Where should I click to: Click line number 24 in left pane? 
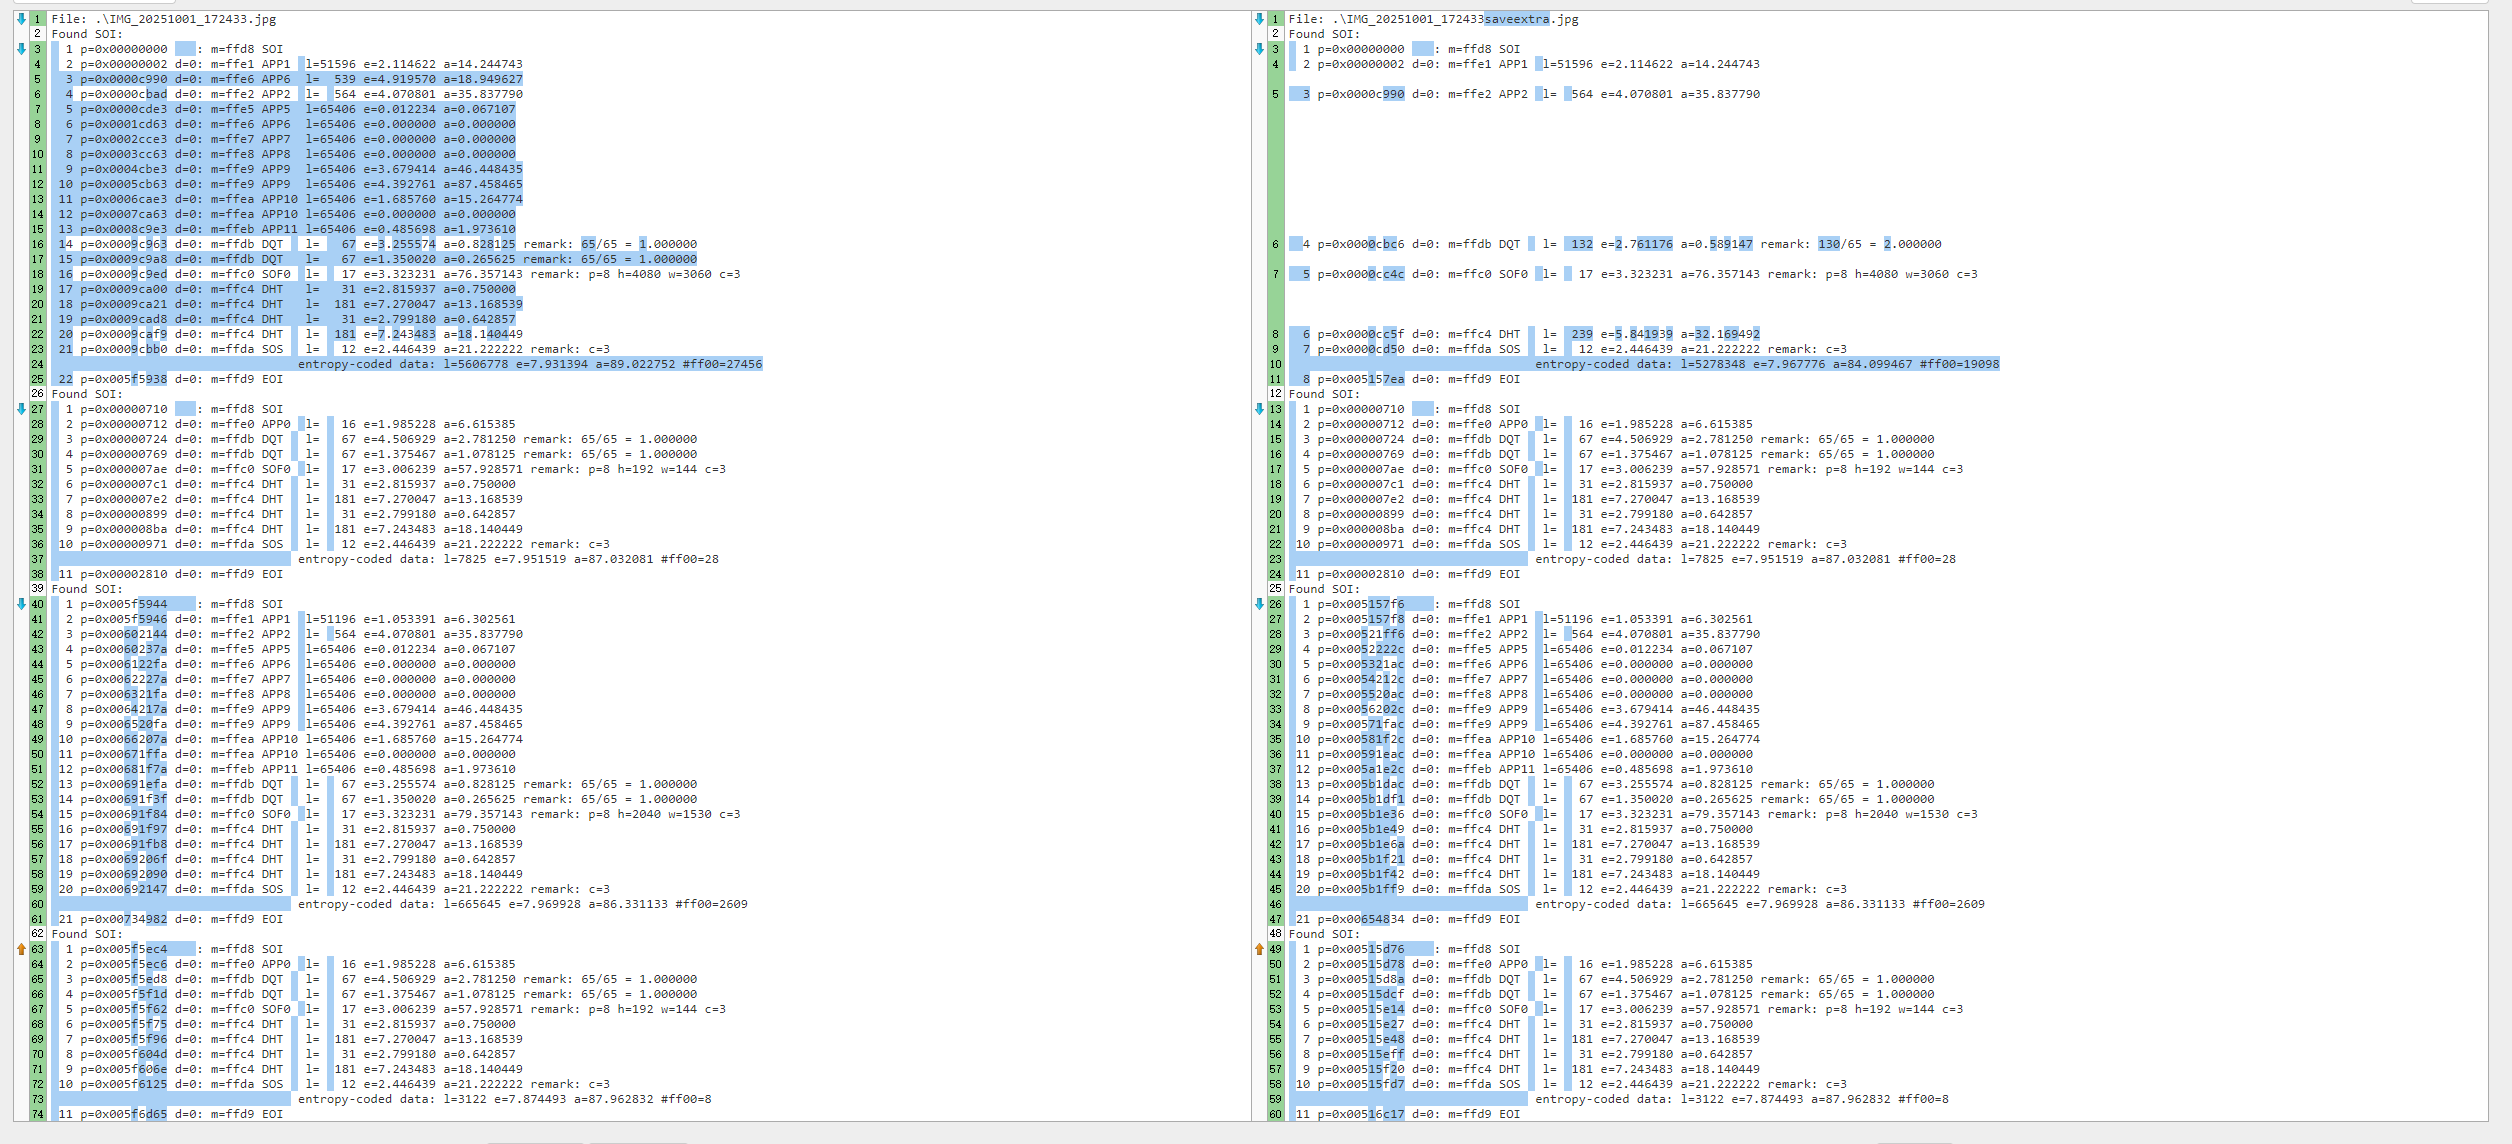pyautogui.click(x=37, y=364)
